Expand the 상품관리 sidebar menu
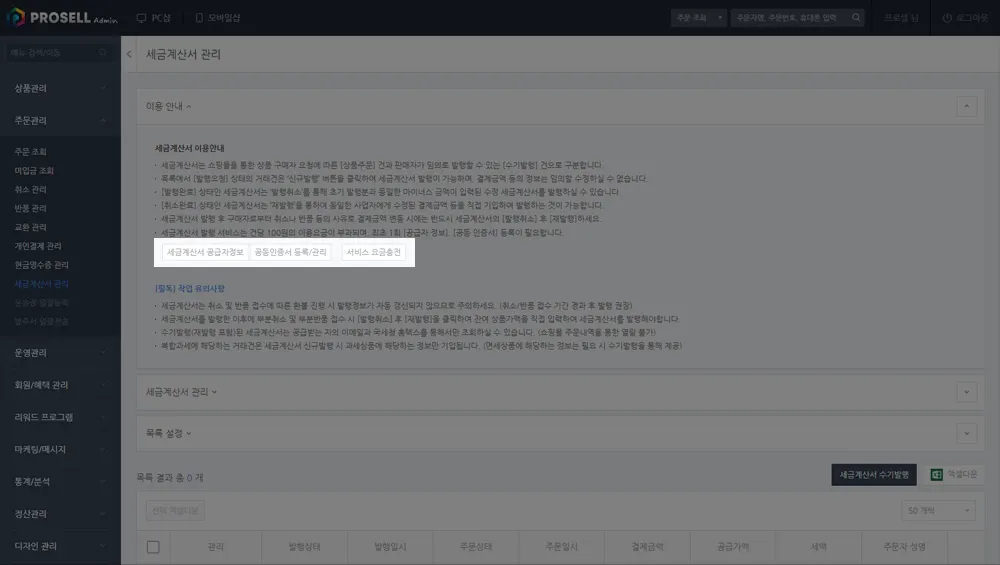The height and width of the screenshot is (565, 1000). (60, 88)
